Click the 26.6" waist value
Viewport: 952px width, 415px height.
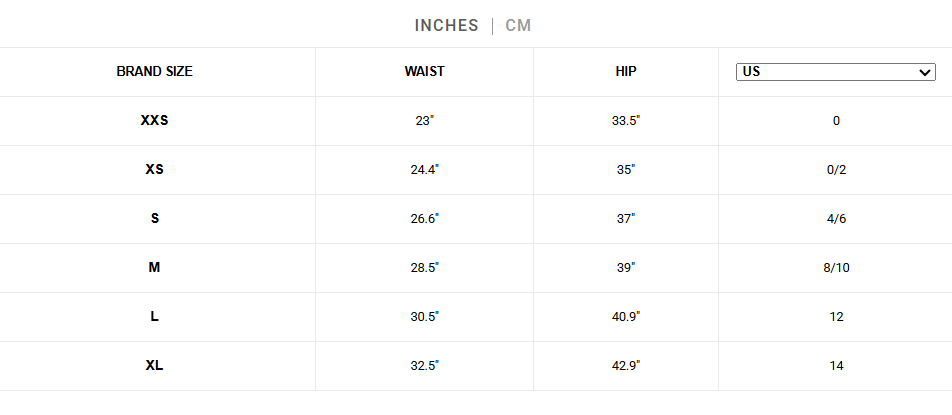click(424, 219)
